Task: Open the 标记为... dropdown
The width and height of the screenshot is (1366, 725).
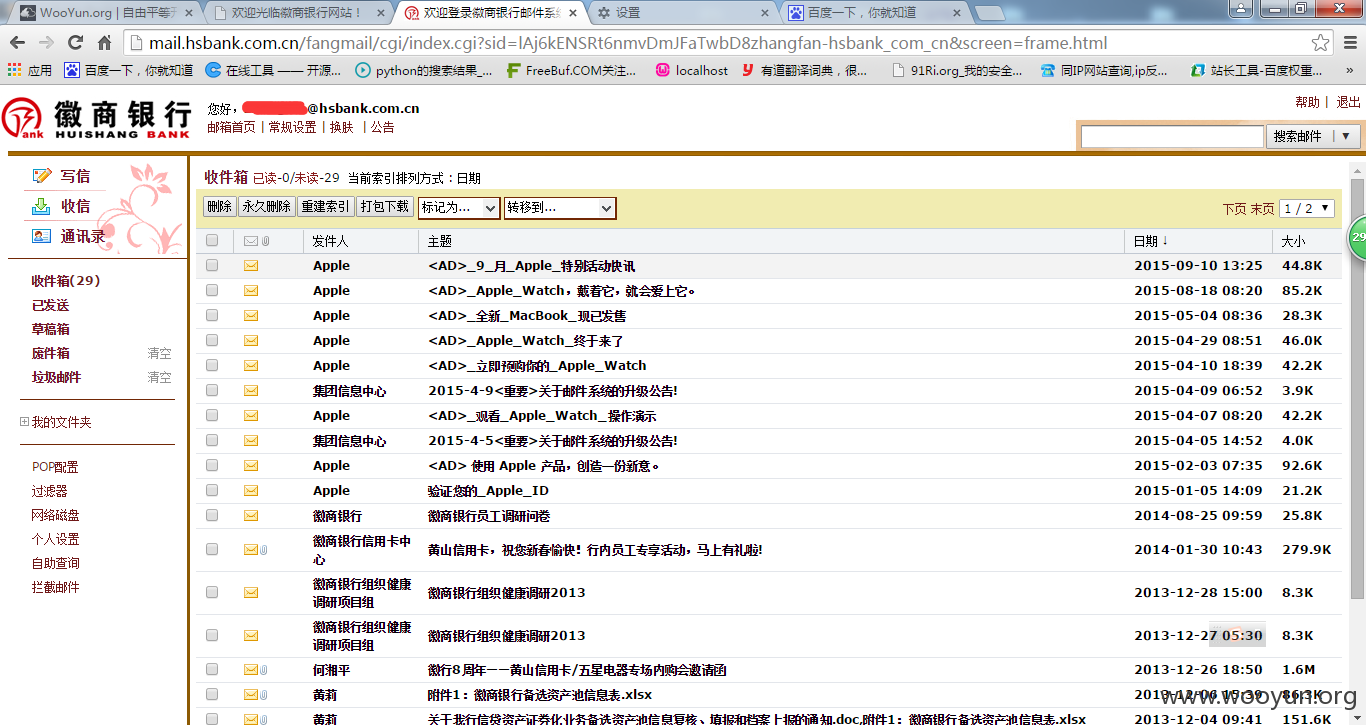Action: click(x=459, y=208)
